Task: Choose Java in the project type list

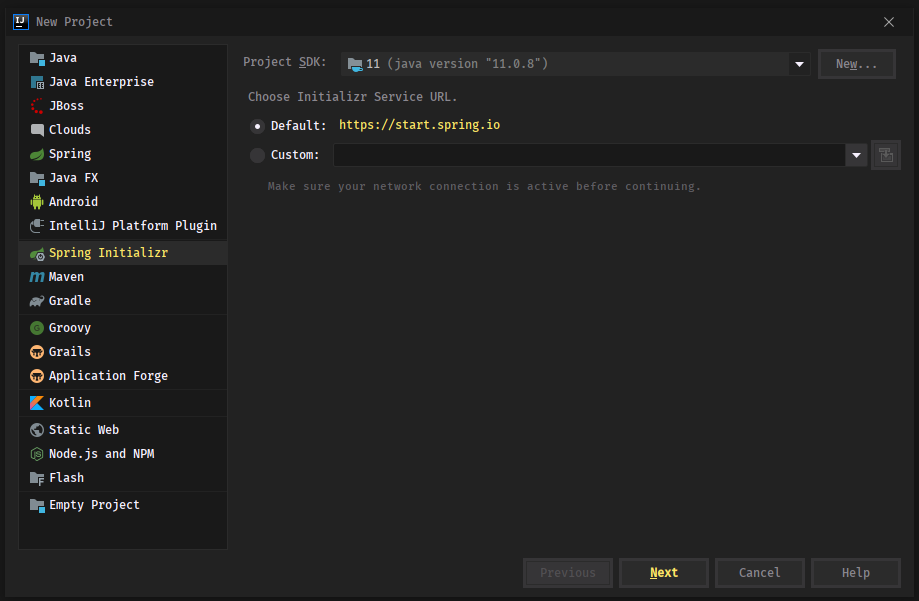Action: [123, 58]
